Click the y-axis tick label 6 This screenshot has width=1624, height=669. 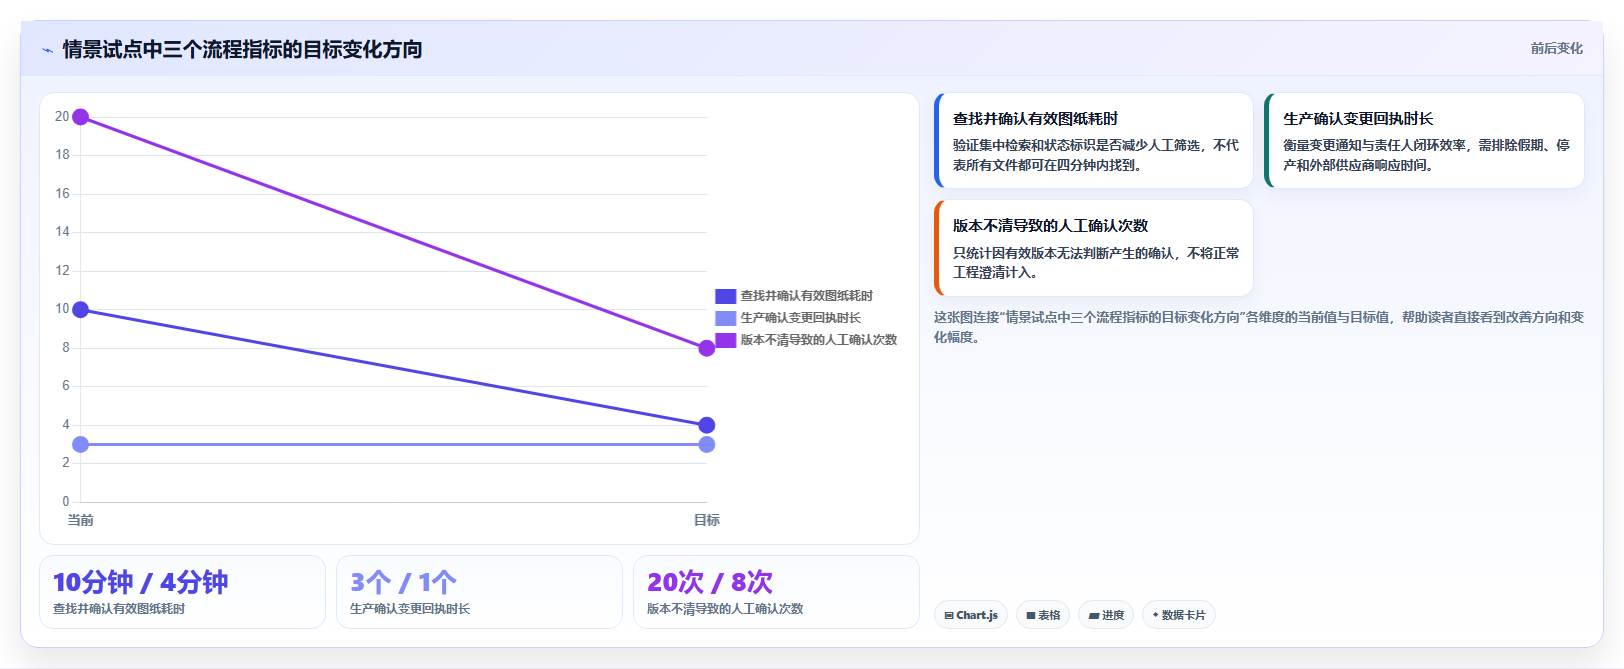[66, 386]
